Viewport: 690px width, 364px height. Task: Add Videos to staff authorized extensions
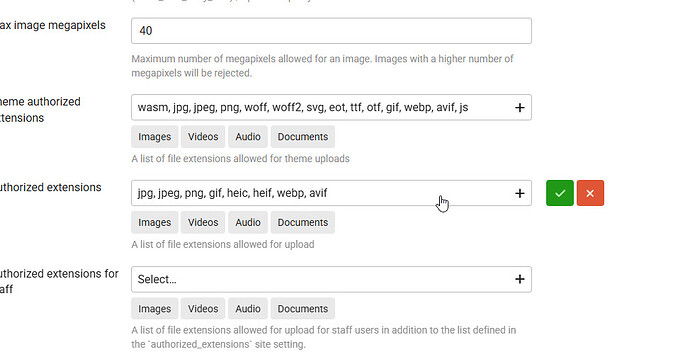(203, 309)
